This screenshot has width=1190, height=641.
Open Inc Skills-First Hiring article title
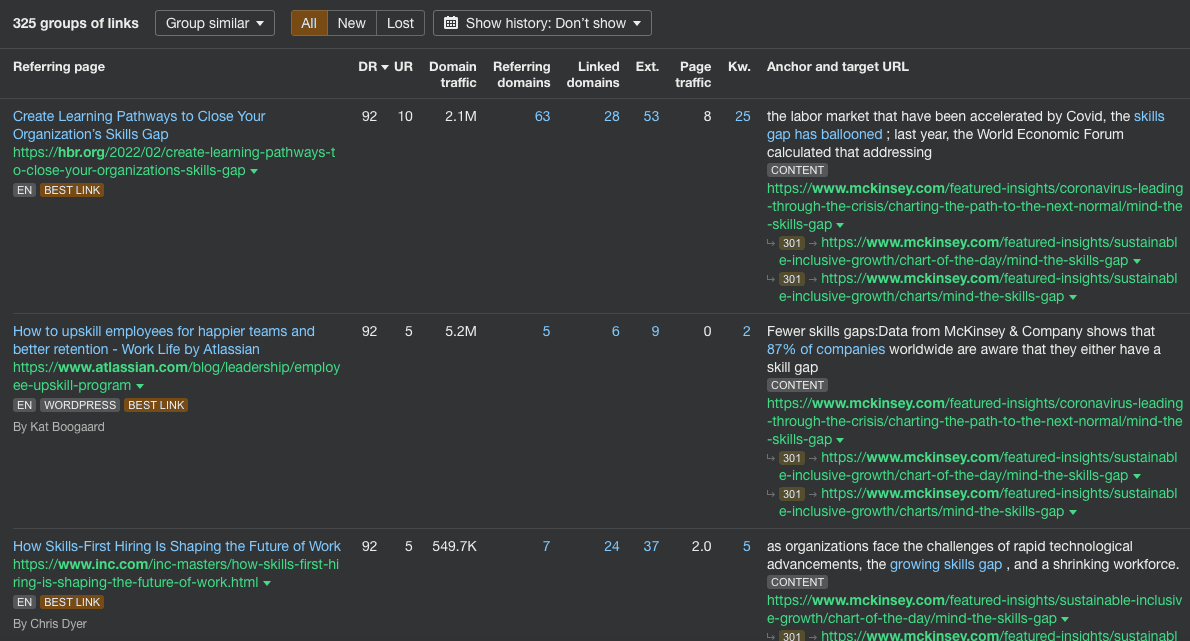click(177, 546)
